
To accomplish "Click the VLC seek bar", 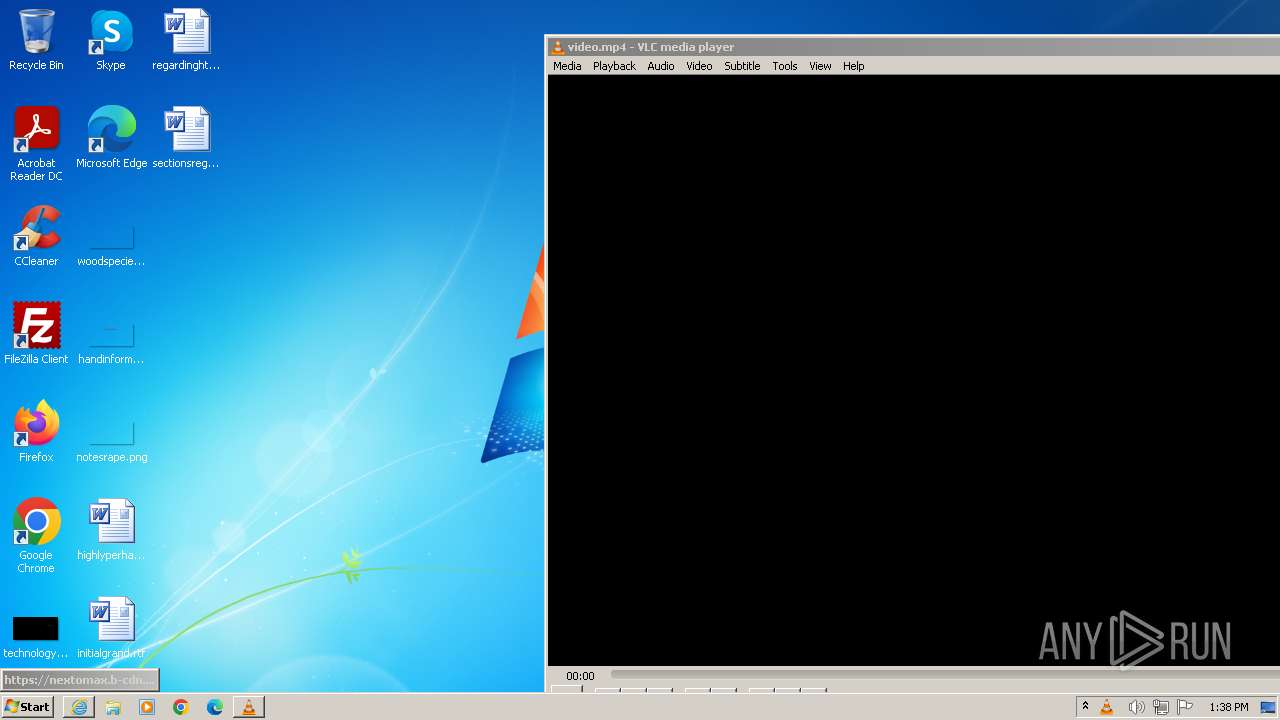I will (945, 675).
